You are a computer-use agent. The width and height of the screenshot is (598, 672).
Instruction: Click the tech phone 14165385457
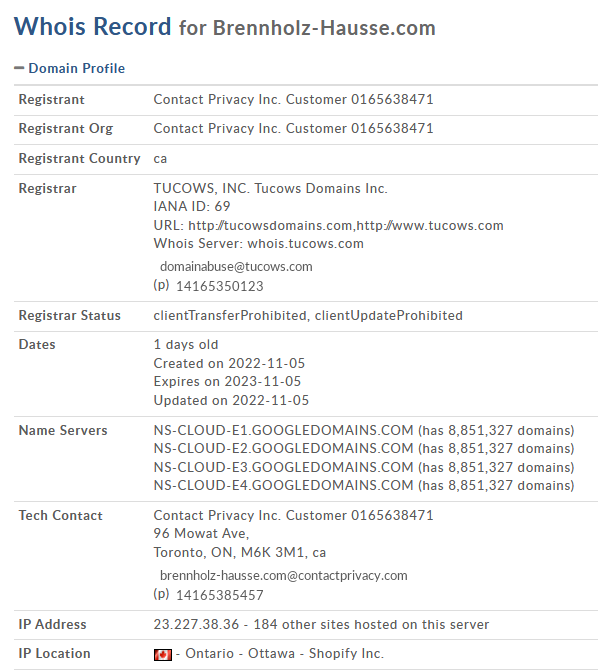click(219, 595)
